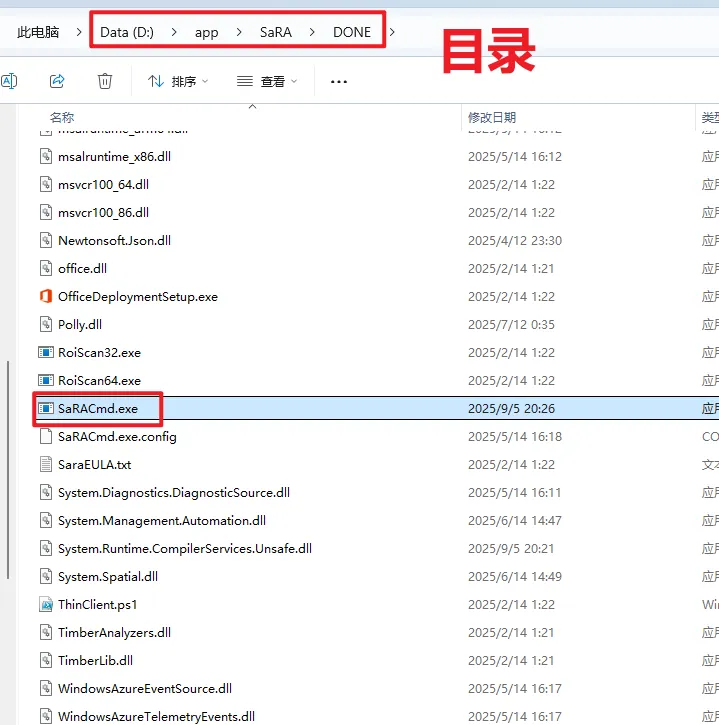Click the Rename toolbar icon
This screenshot has height=725, width=719.
point(9,81)
